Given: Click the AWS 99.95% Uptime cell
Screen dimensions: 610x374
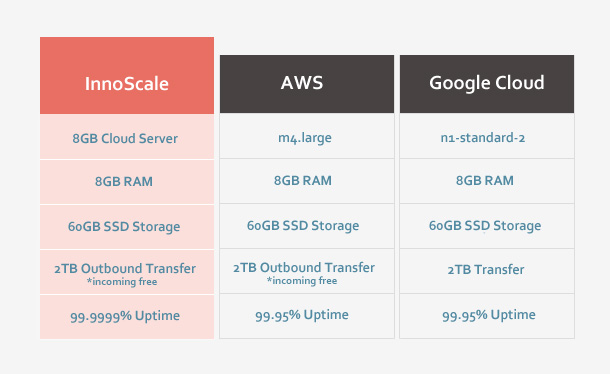Looking at the screenshot, I should click(307, 316).
